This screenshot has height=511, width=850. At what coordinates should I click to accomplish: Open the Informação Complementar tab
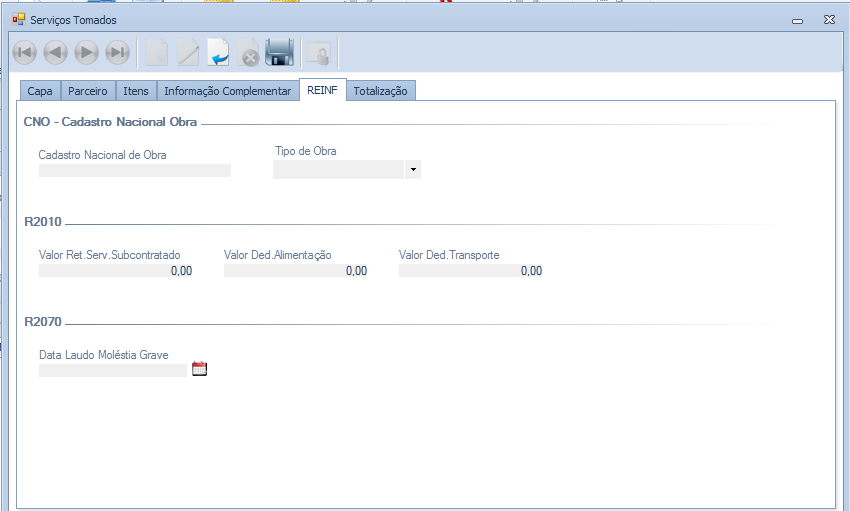click(228, 90)
